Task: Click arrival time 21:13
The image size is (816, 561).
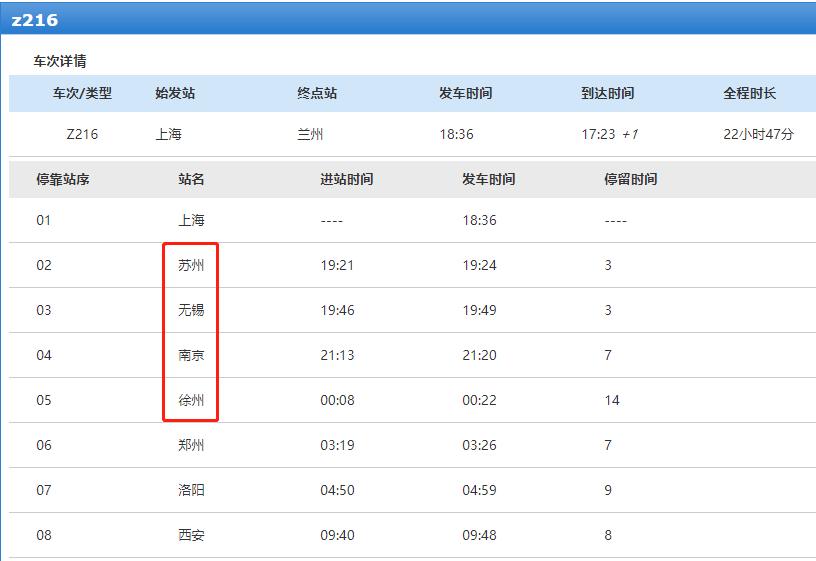Action: [337, 355]
